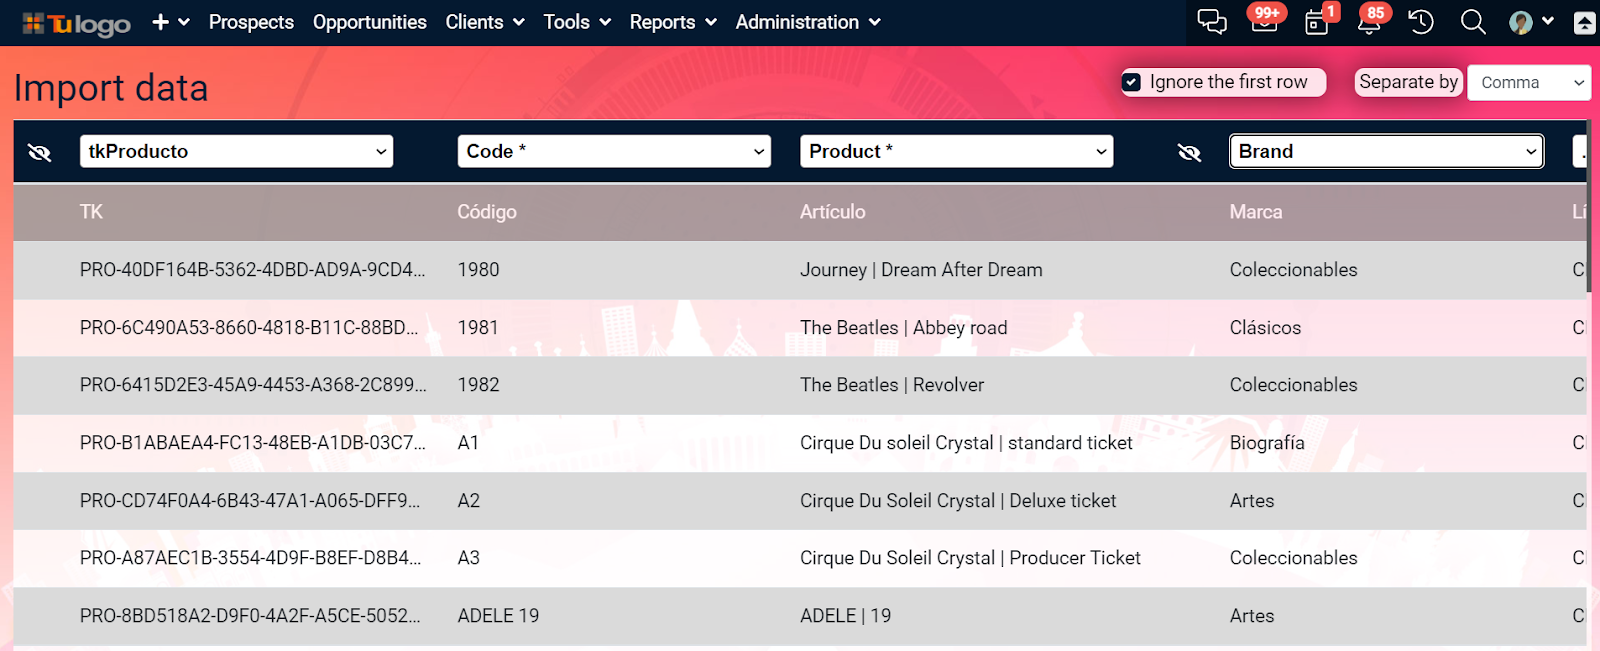Screen dimensions: 1600x651
Task: Click the PRO-B1ABAEA4 TK cell
Action: click(253, 443)
